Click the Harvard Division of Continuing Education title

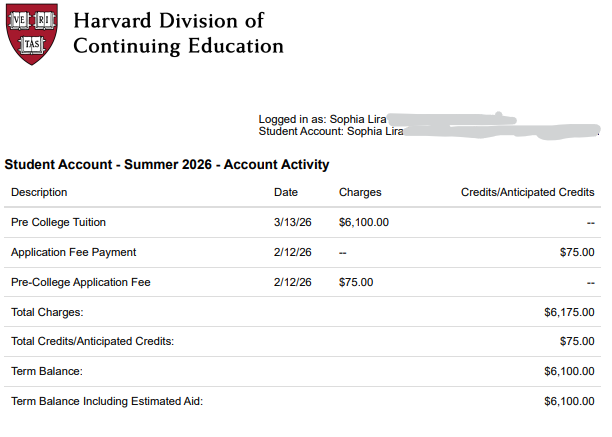click(178, 33)
